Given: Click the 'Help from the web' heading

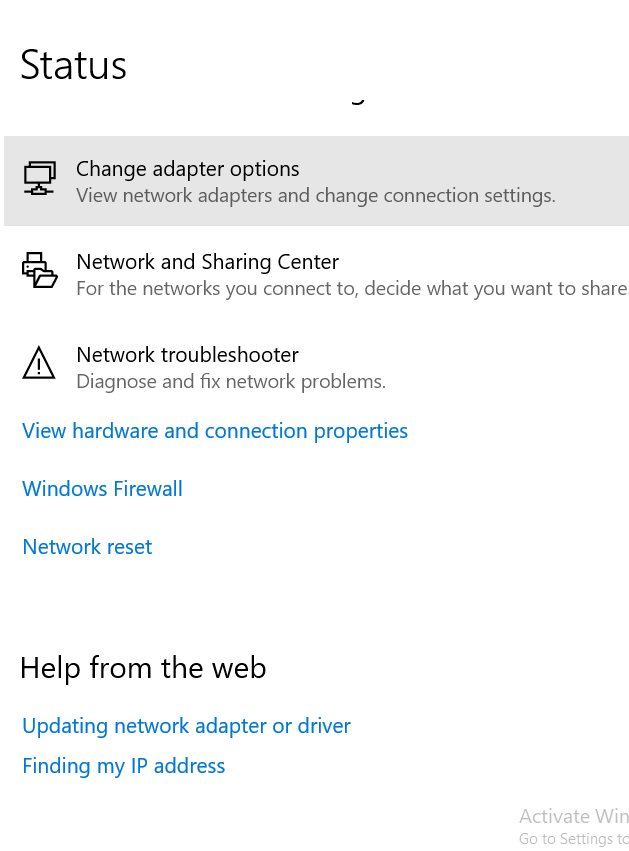Looking at the screenshot, I should pos(143,668).
